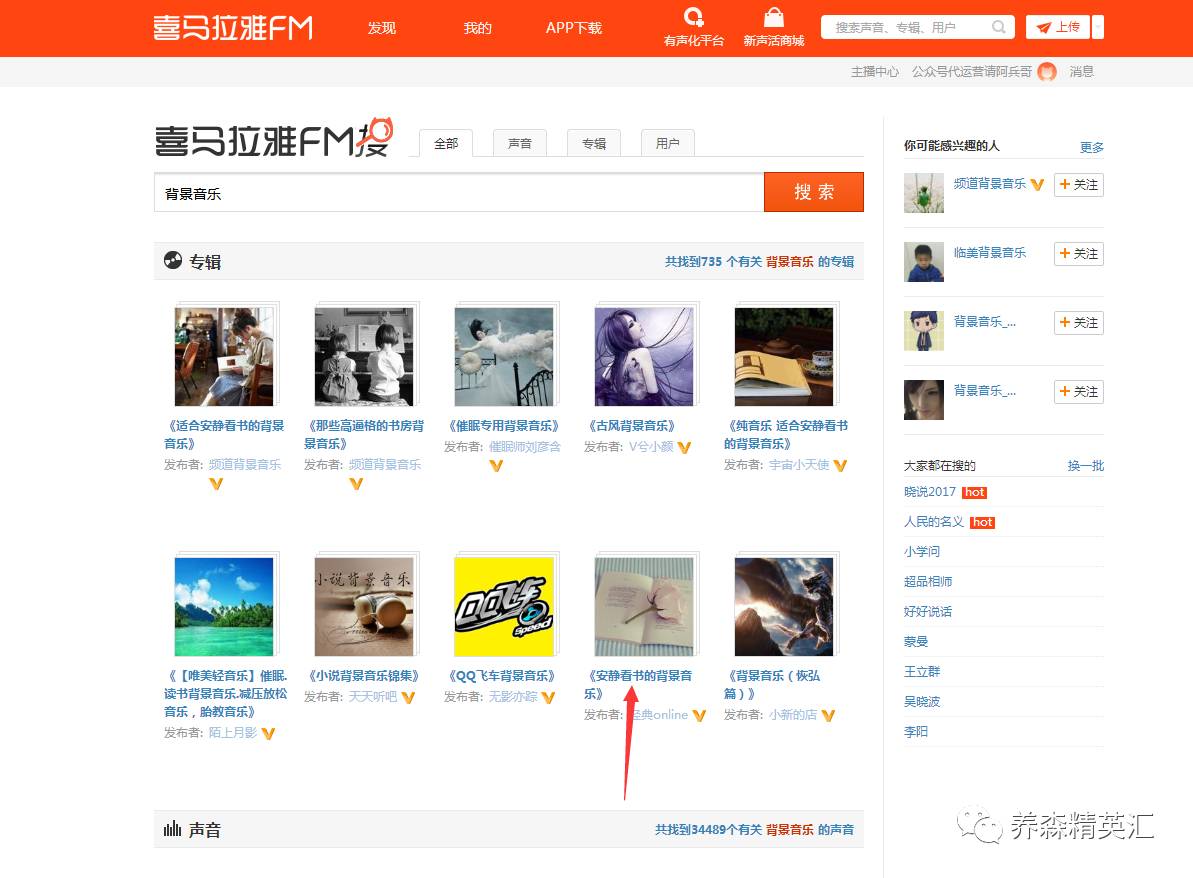Open the 频道背景音乐 user name in sidebar
1193x878 pixels.
[x=990, y=183]
